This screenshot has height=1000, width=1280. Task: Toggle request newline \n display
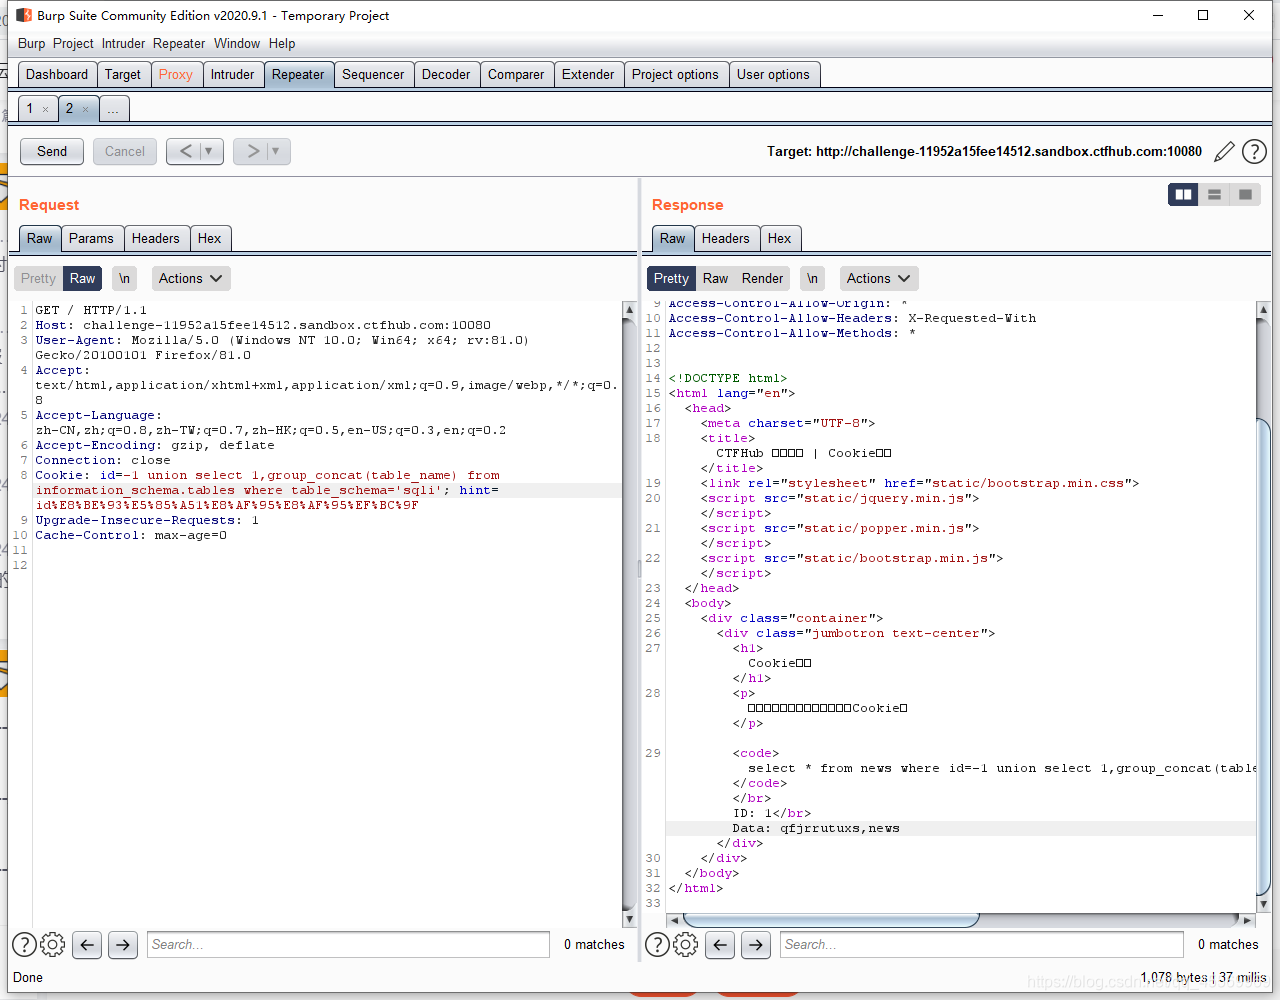124,278
